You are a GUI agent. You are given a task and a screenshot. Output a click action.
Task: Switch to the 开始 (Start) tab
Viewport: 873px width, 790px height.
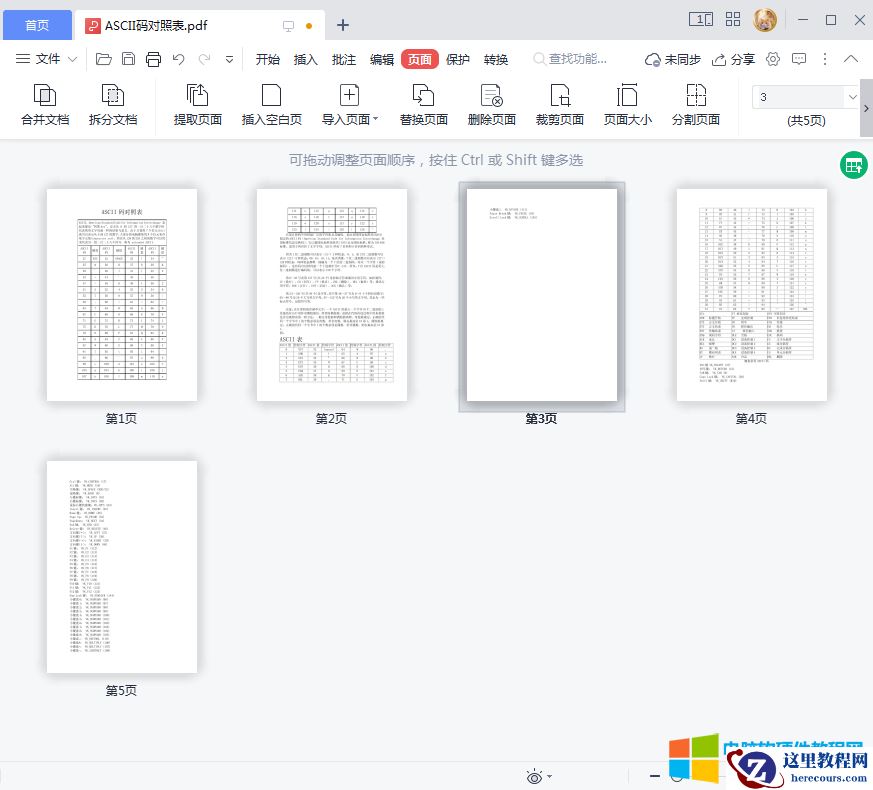point(268,59)
